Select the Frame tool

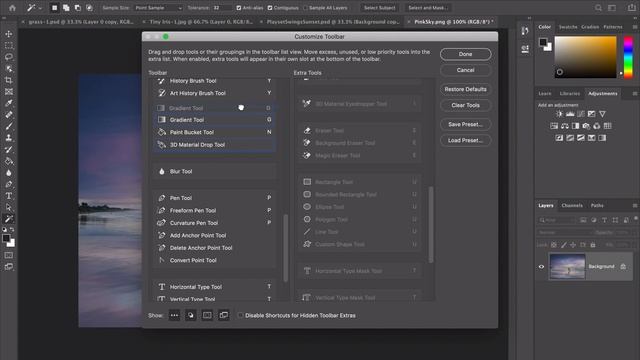tap(9, 91)
